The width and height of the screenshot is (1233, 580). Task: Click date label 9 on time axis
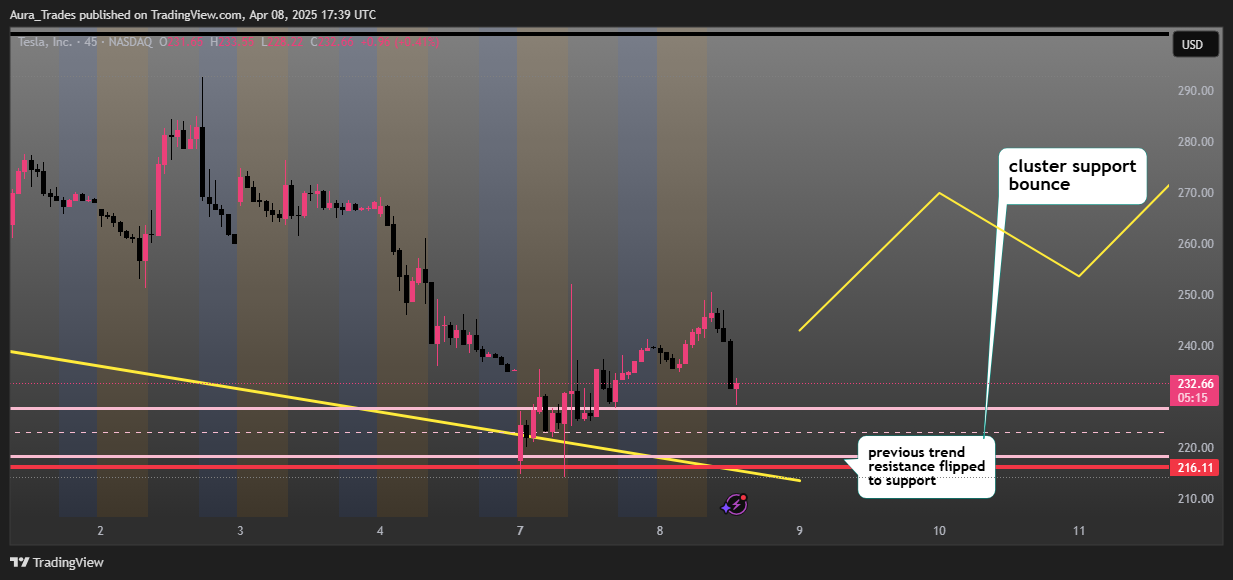(x=800, y=530)
